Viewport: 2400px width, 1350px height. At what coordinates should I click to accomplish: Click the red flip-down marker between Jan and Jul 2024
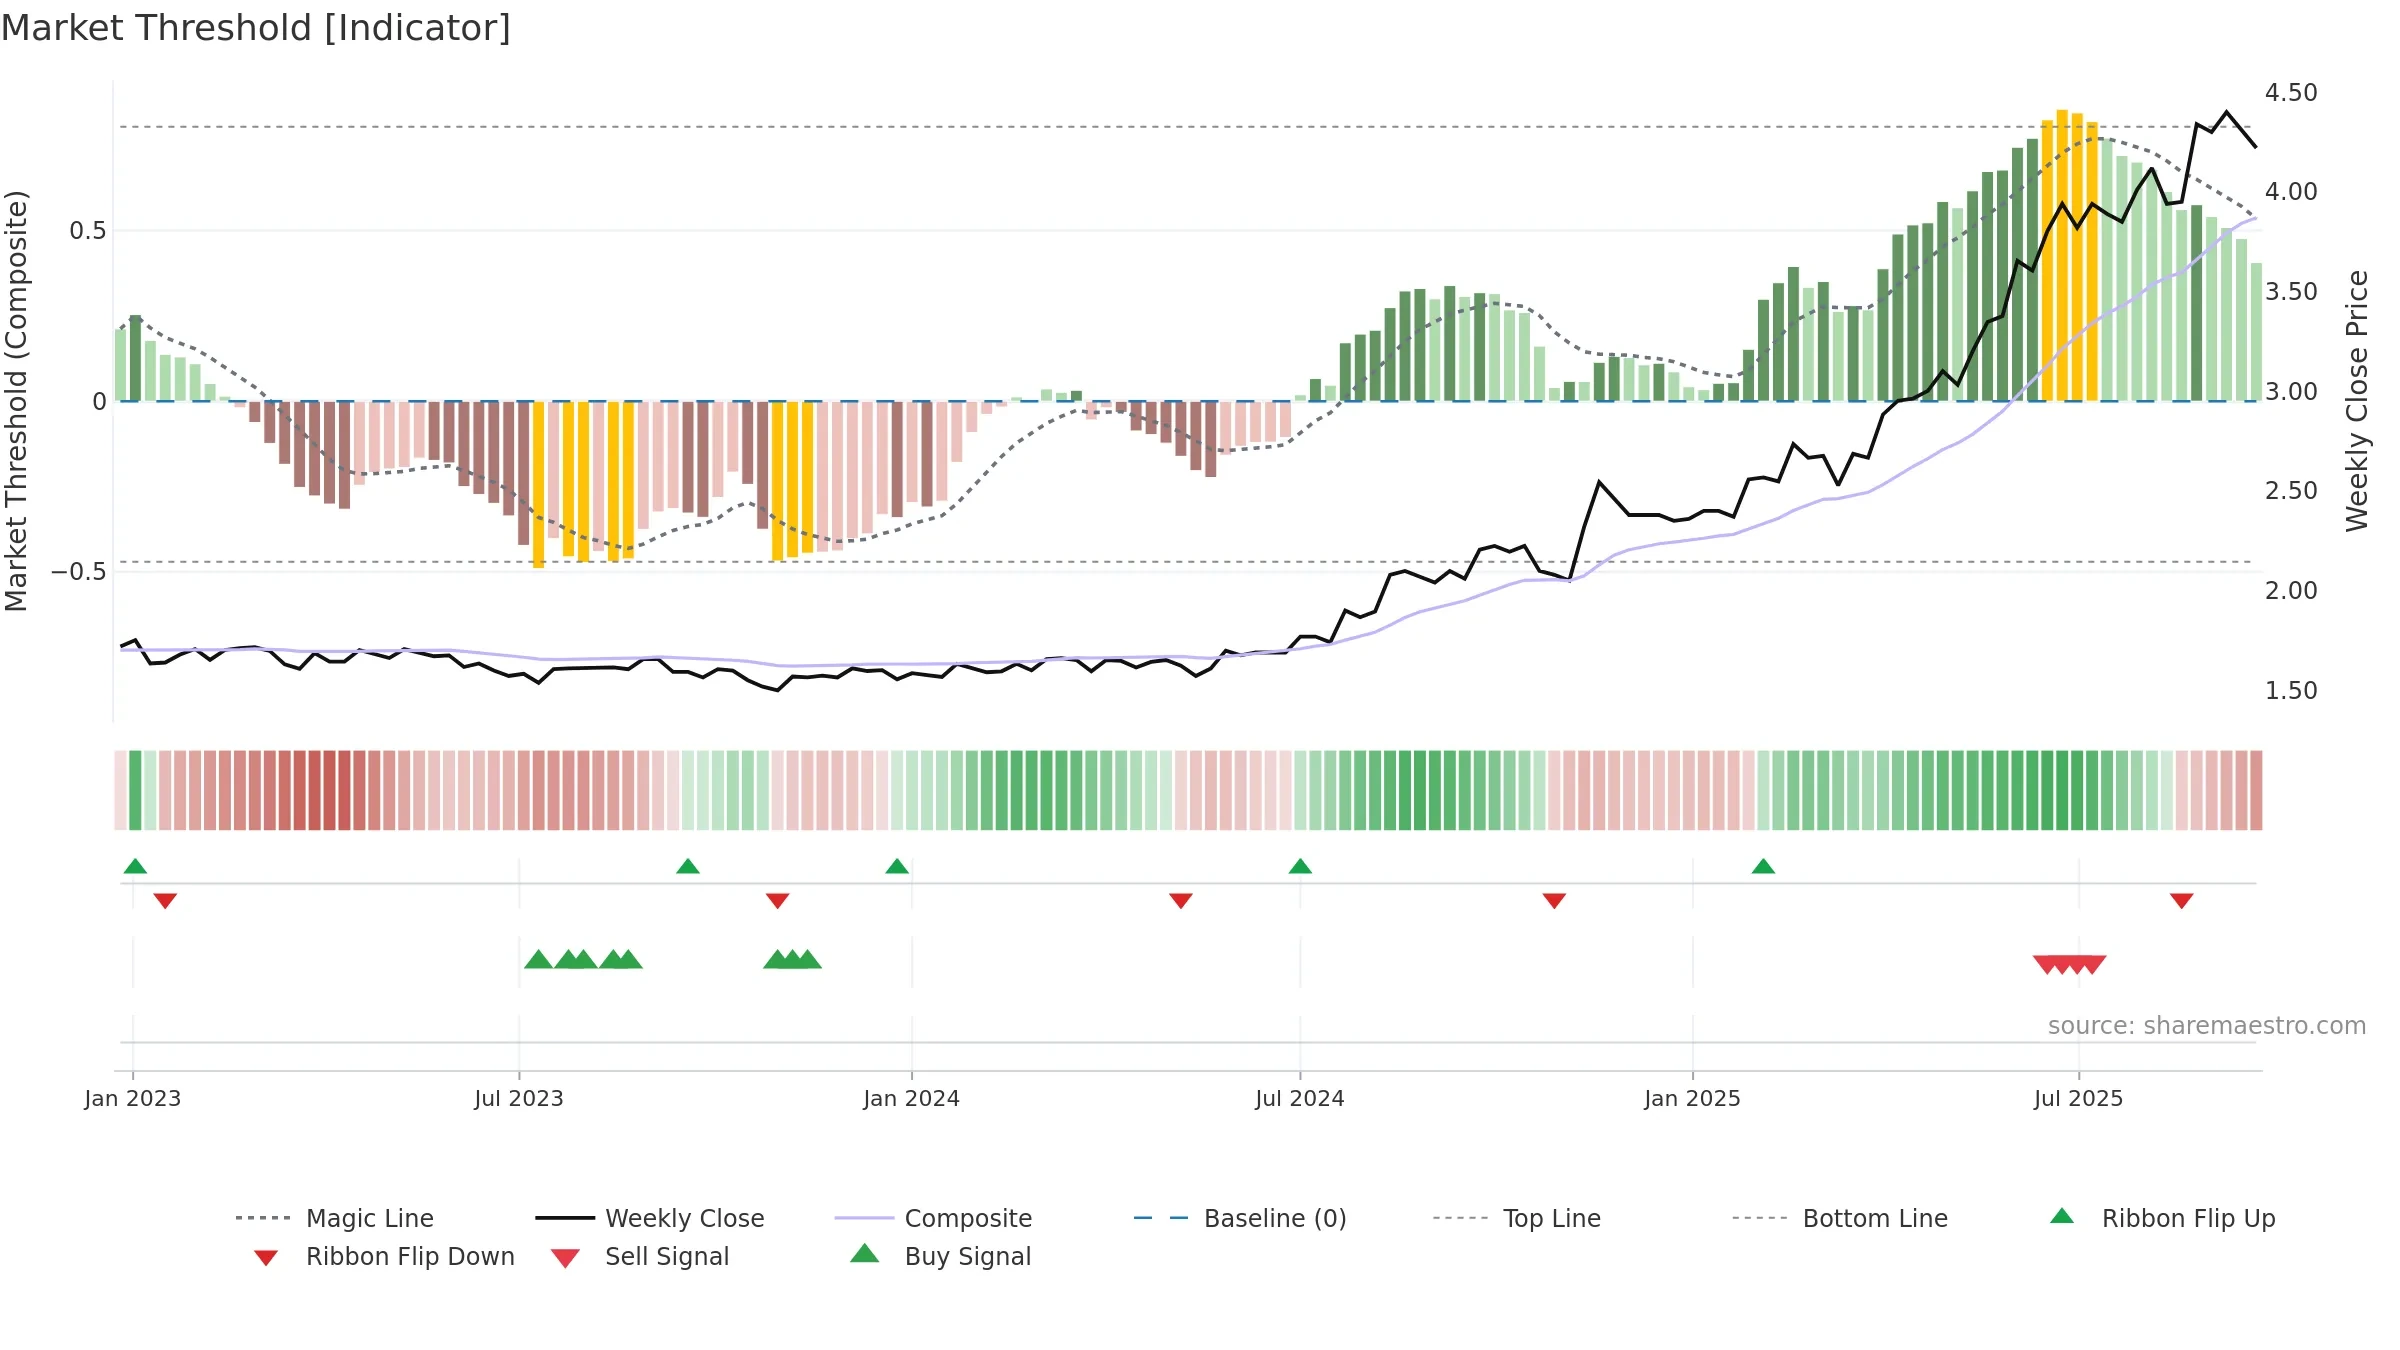tap(1181, 901)
